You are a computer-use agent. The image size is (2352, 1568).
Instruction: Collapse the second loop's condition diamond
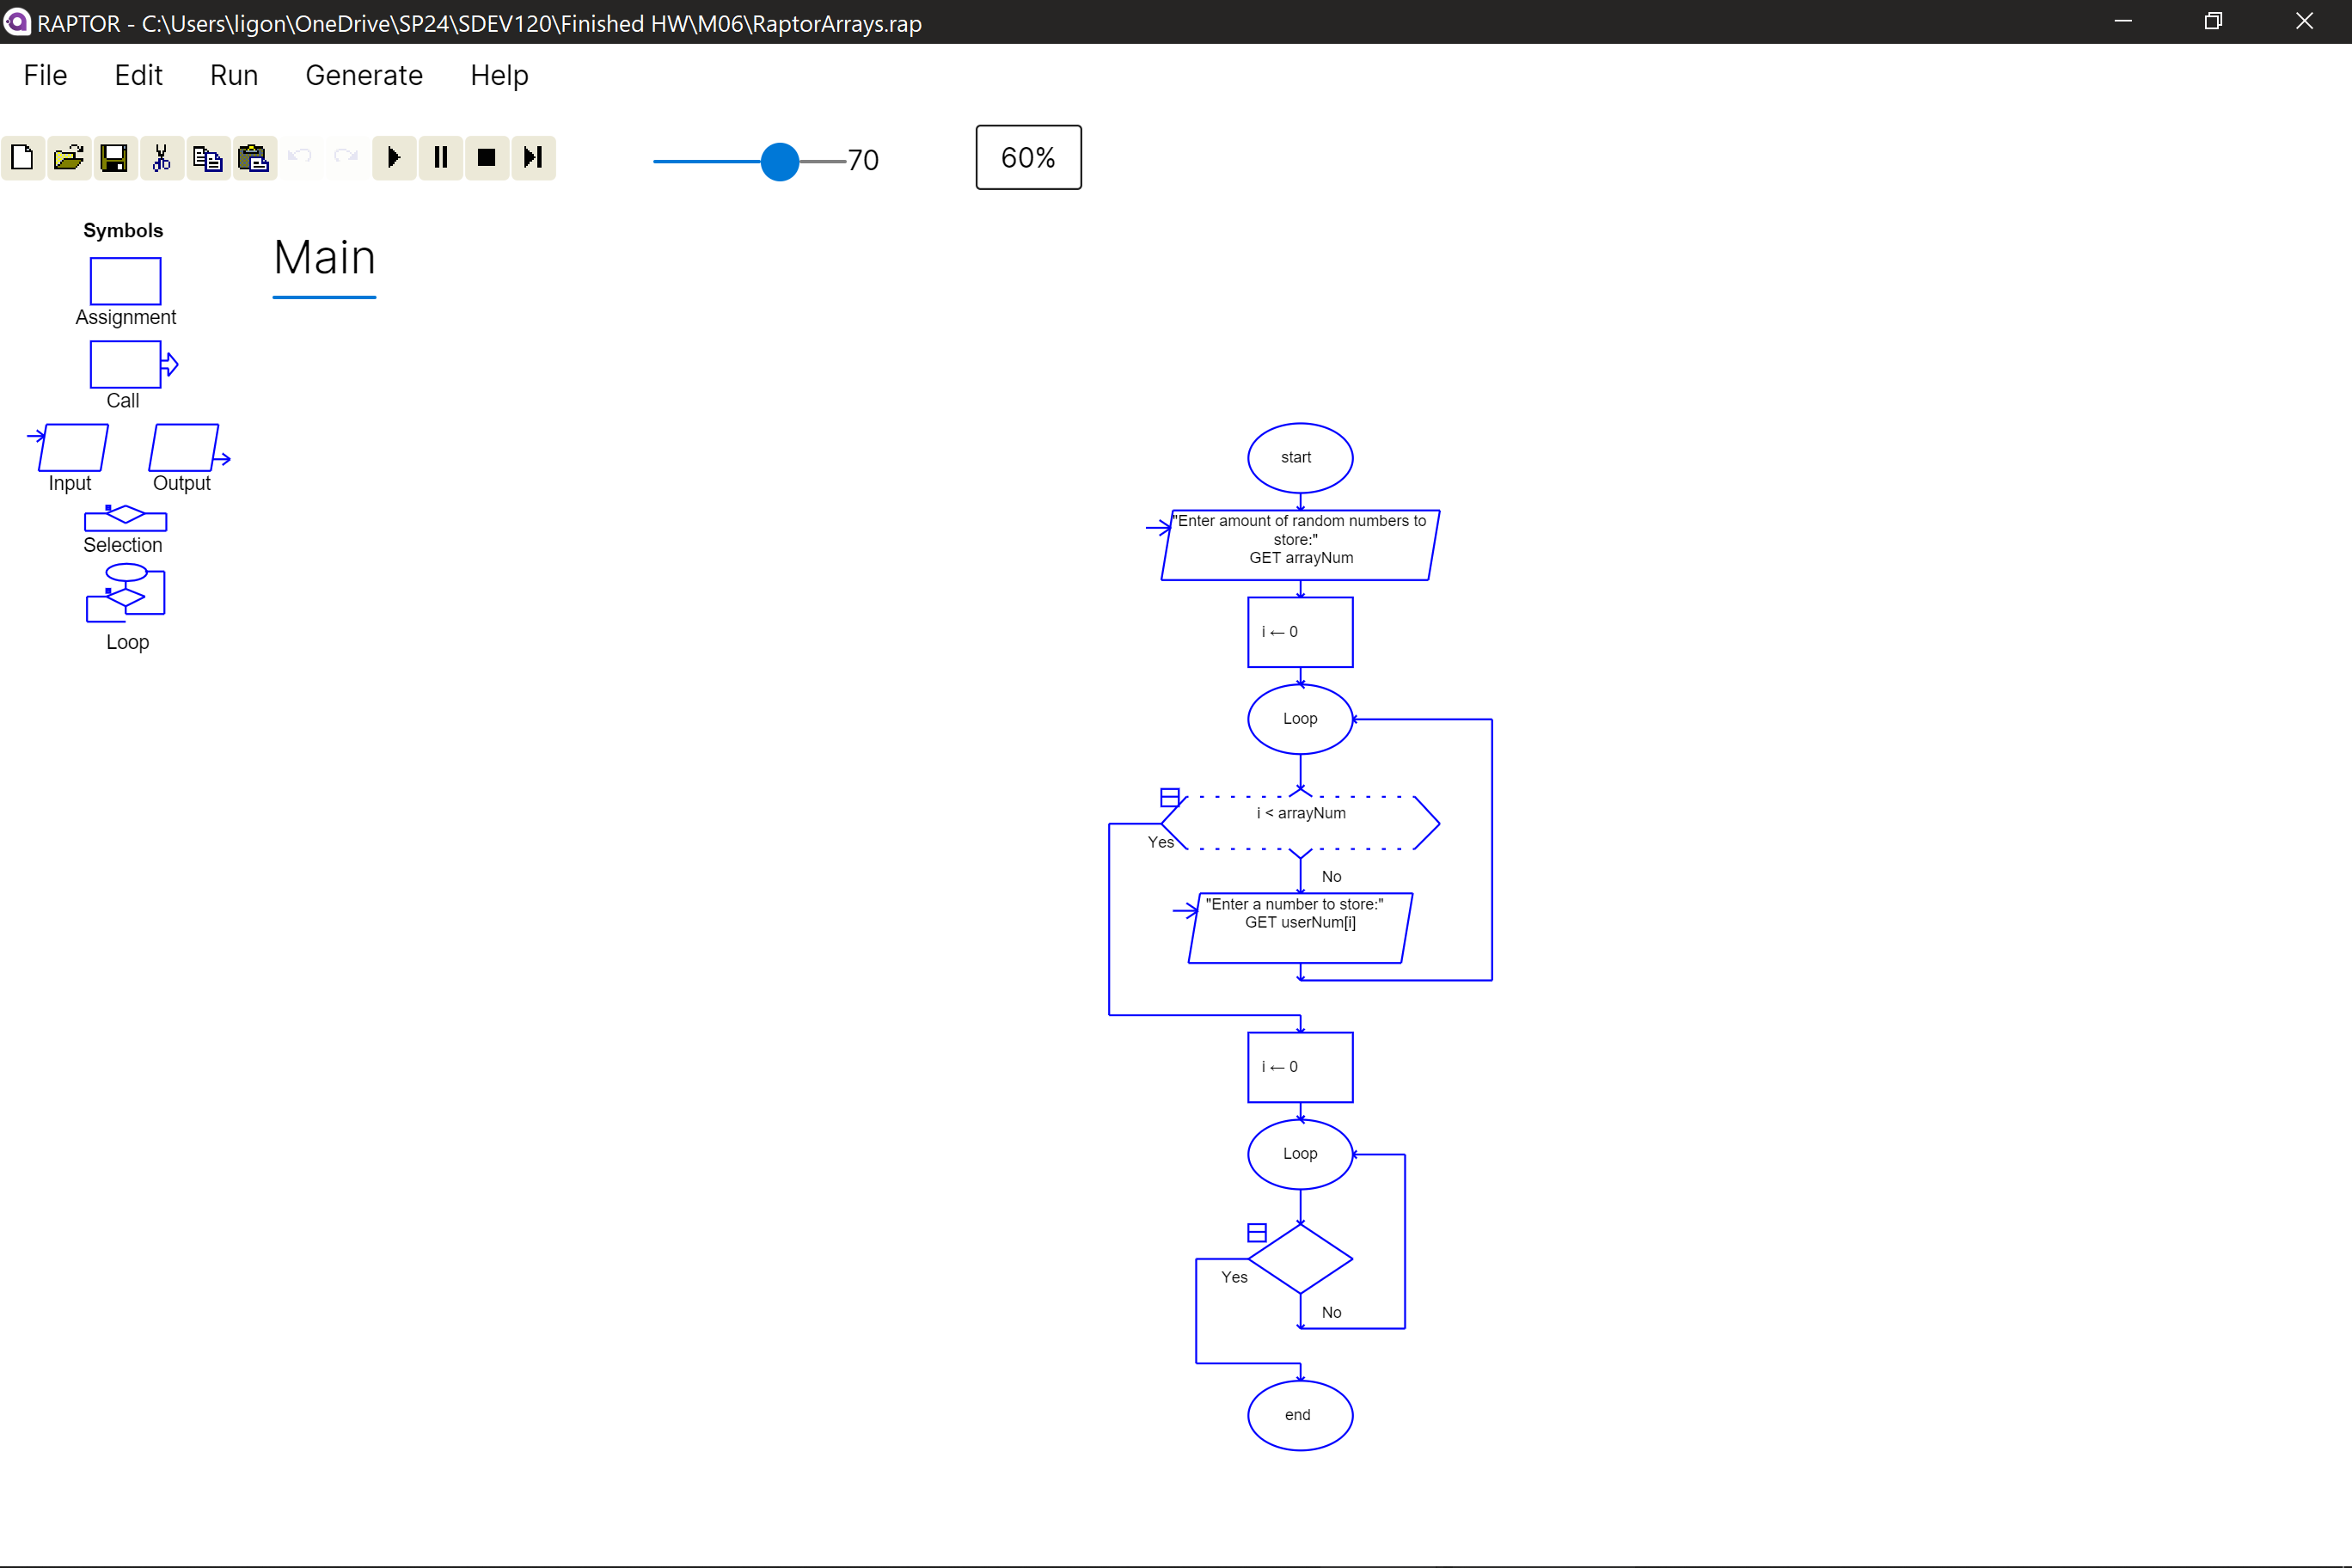[x=1256, y=1231]
